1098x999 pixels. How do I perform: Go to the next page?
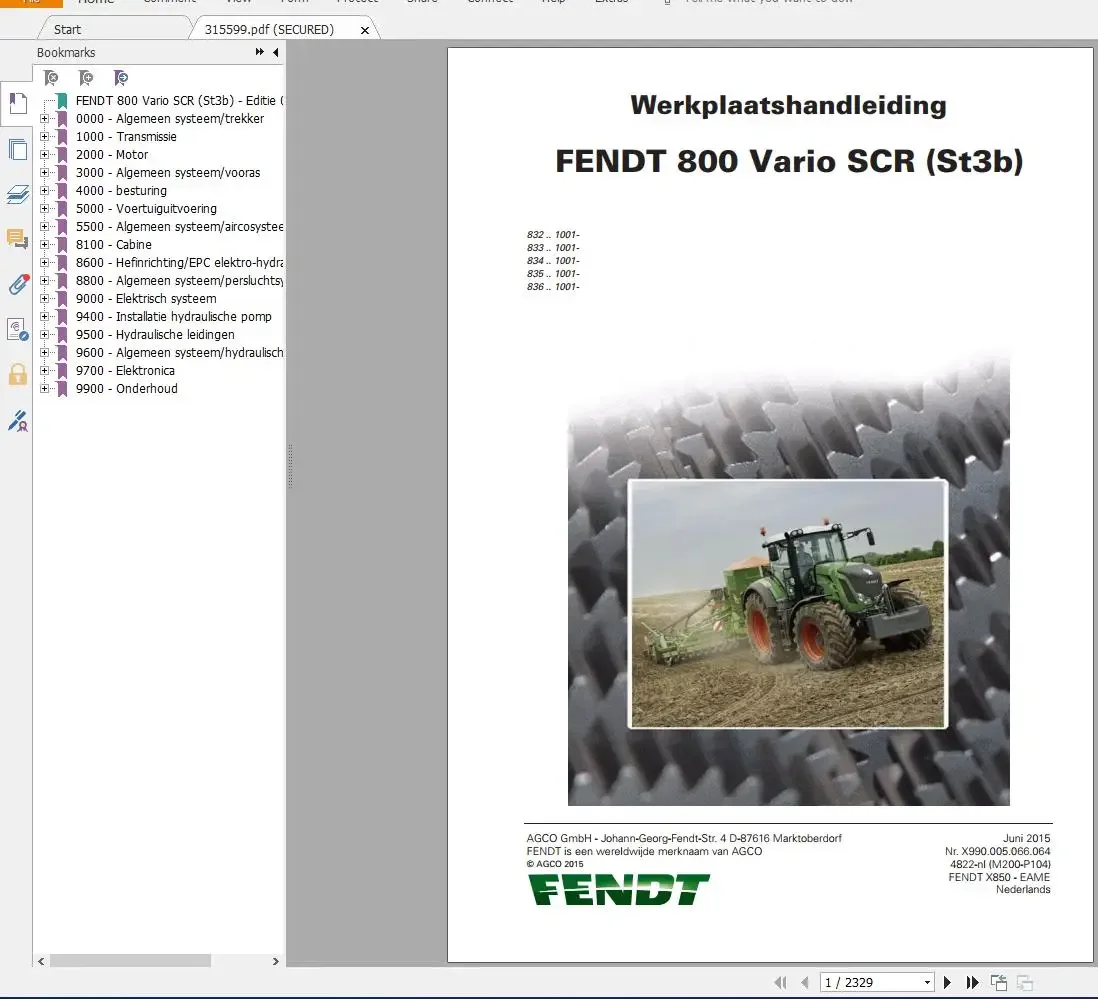click(x=947, y=982)
